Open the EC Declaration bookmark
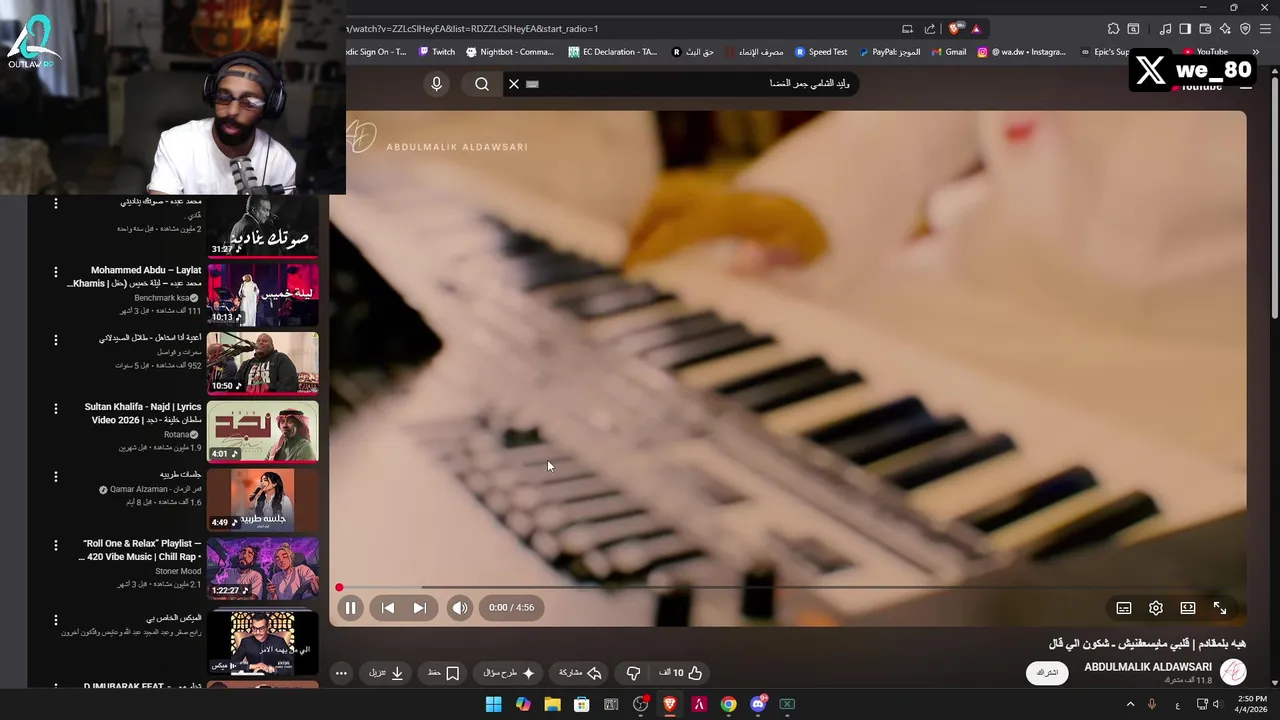1280x720 pixels. (x=613, y=52)
